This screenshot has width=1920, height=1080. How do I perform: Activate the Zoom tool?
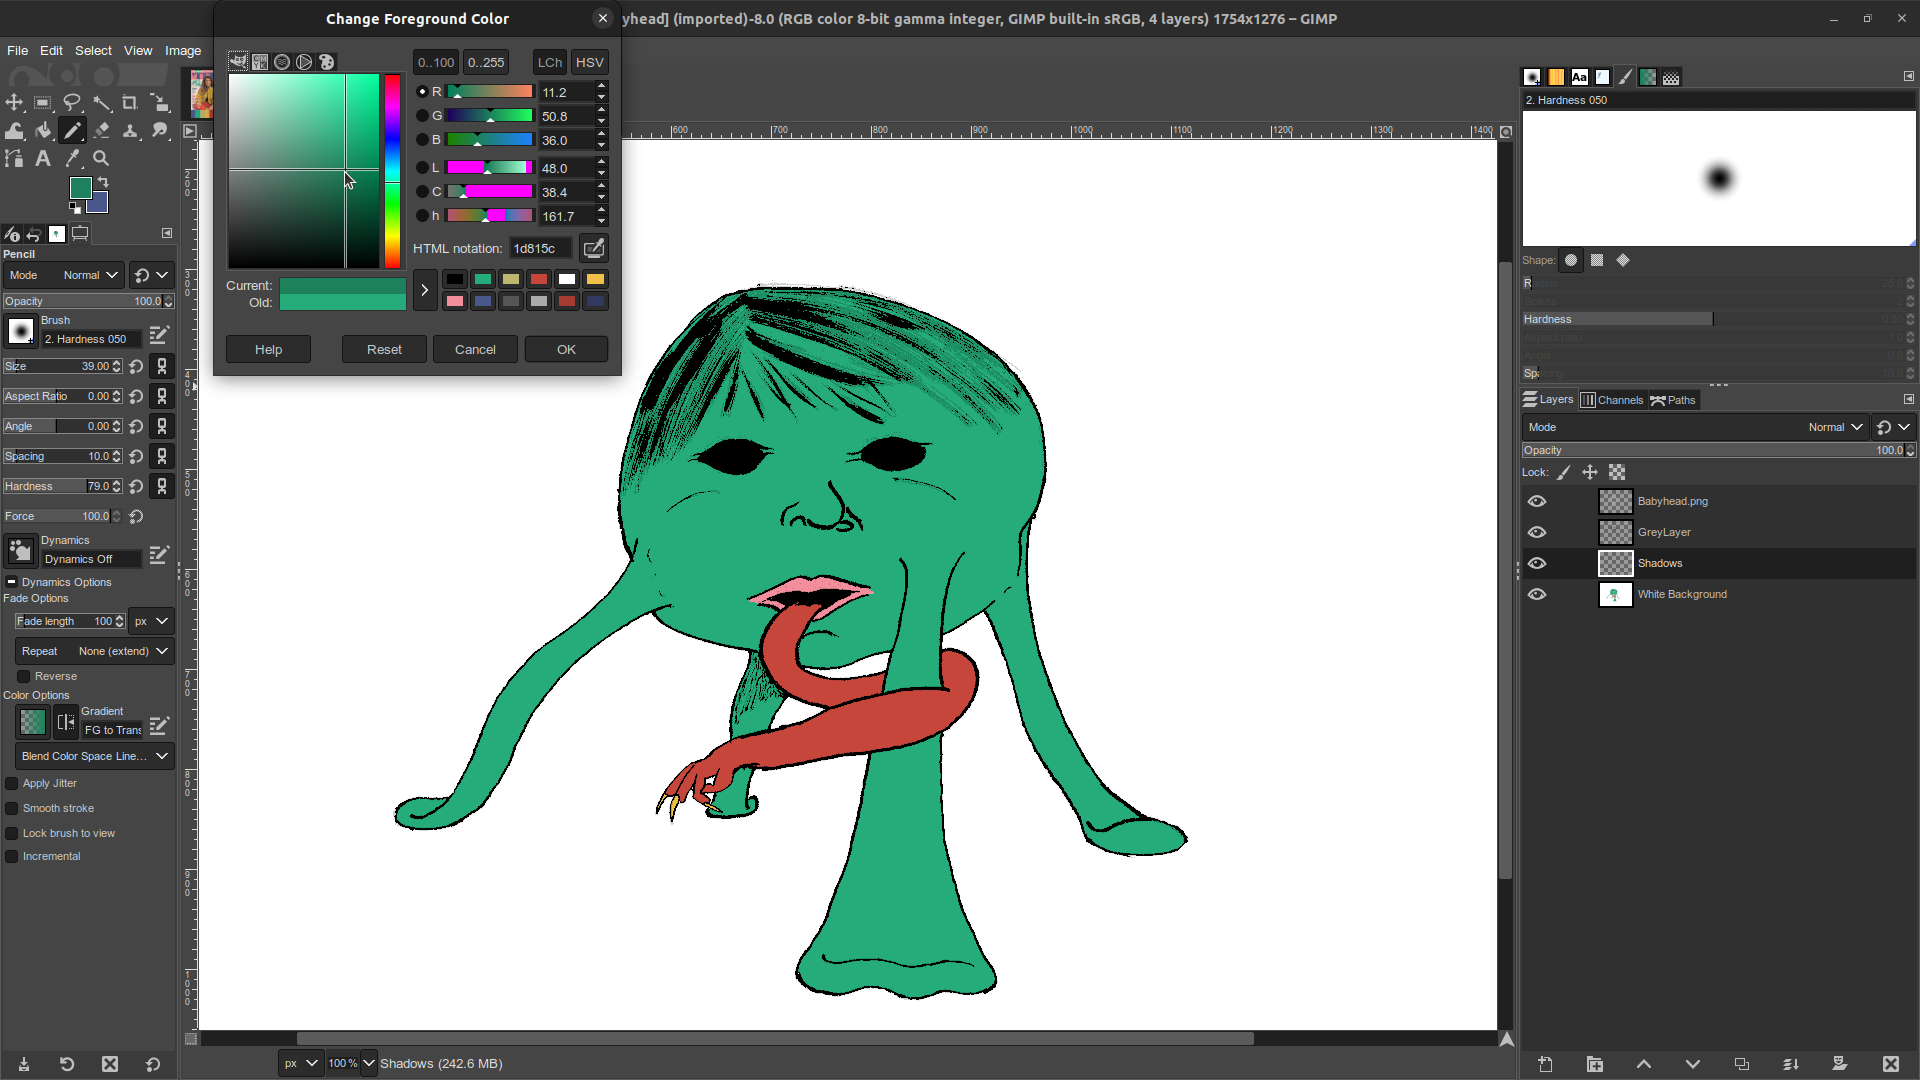coord(101,158)
